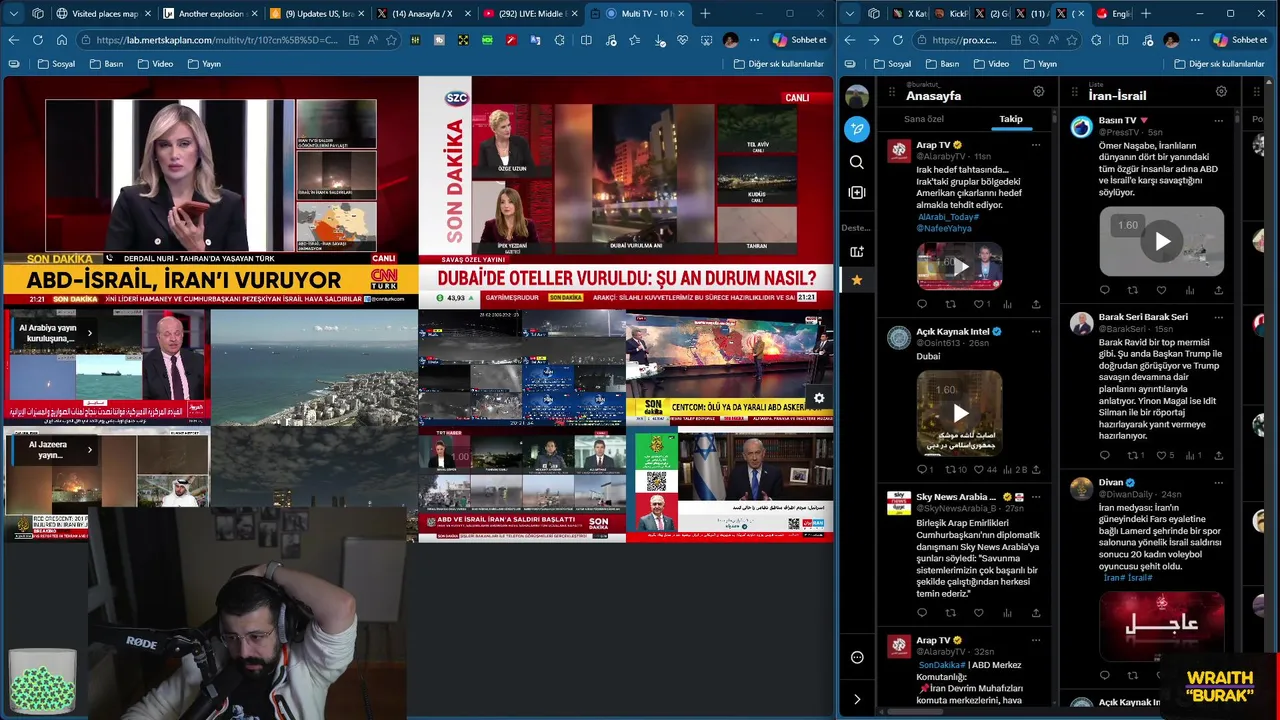Open the starred deck in X Pro sidebar
The image size is (1280, 720).
pyautogui.click(x=857, y=281)
